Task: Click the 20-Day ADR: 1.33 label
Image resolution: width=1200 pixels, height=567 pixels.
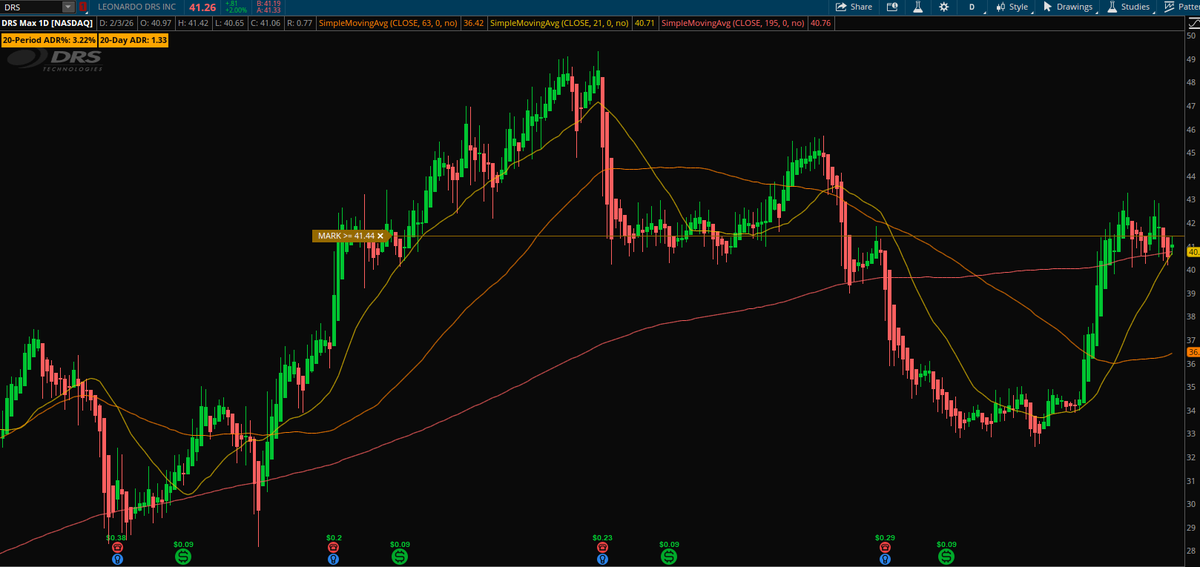Action: (x=133, y=39)
